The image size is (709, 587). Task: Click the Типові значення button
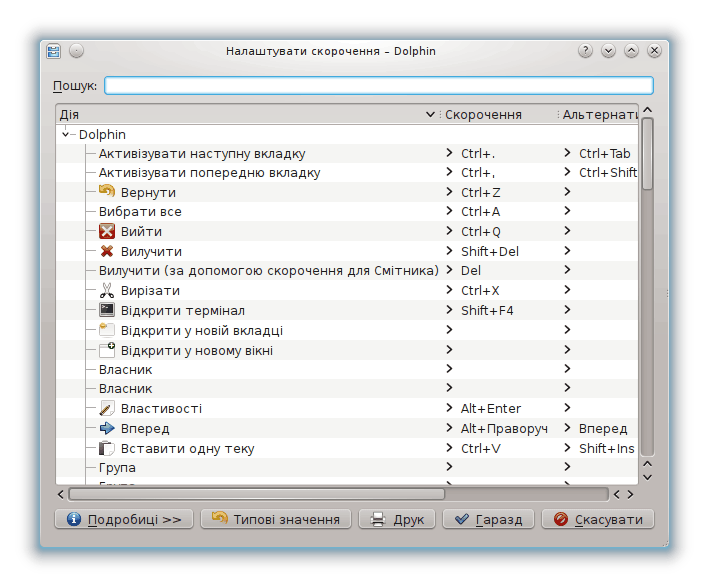276,519
